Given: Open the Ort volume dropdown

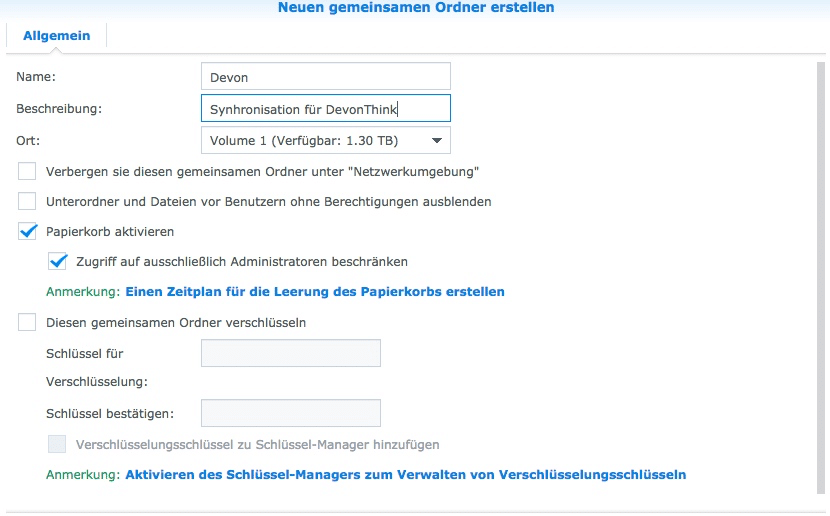Looking at the screenshot, I should [x=325, y=140].
